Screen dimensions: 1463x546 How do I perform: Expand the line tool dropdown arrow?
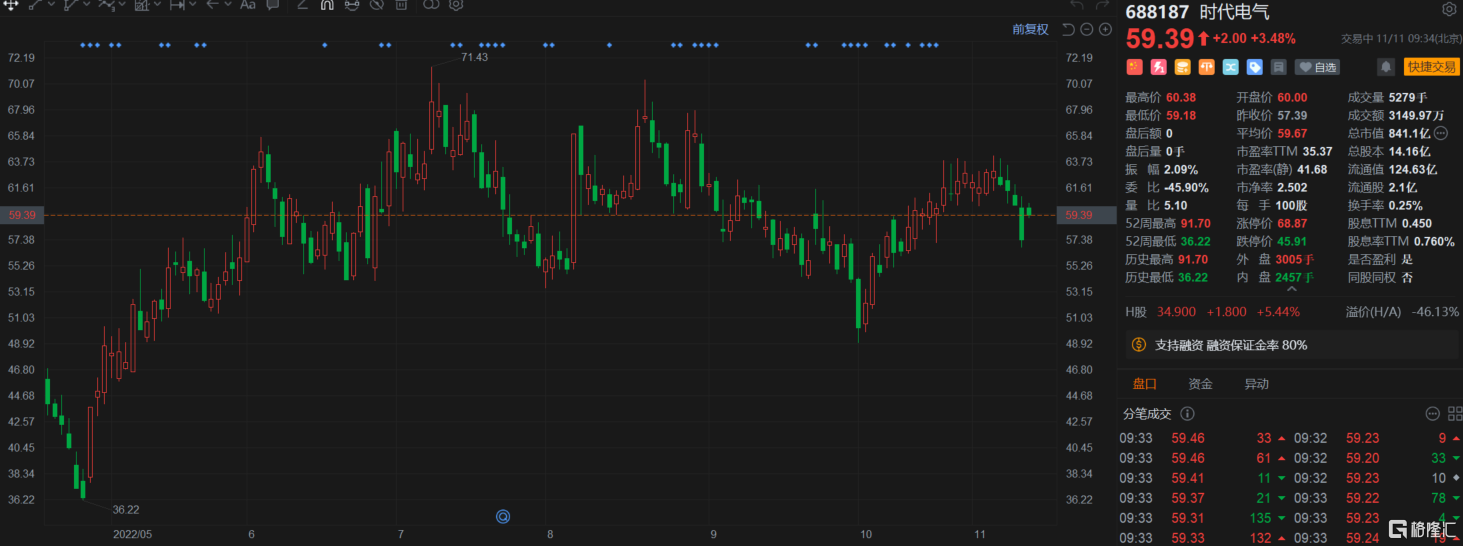pyautogui.click(x=51, y=4)
